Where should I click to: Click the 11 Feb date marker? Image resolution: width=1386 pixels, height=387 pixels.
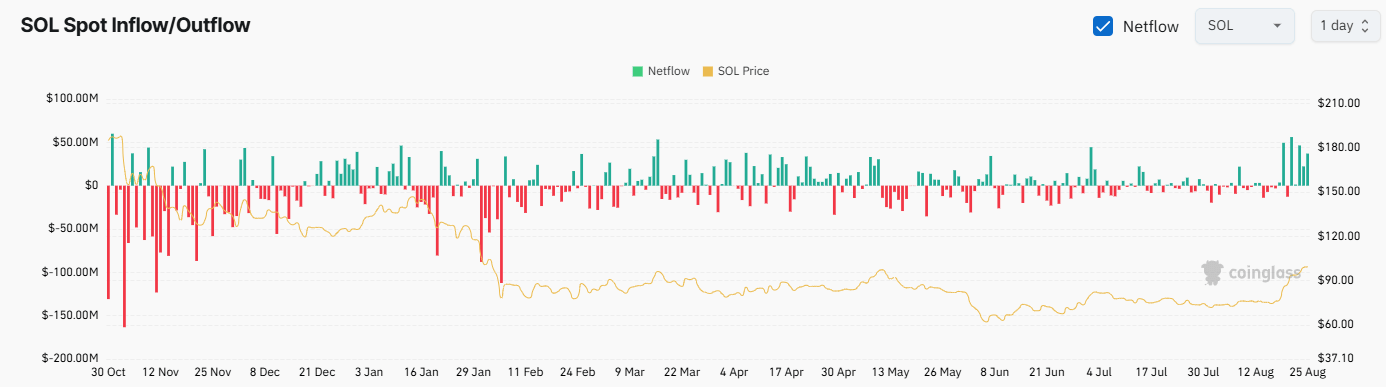(x=526, y=371)
